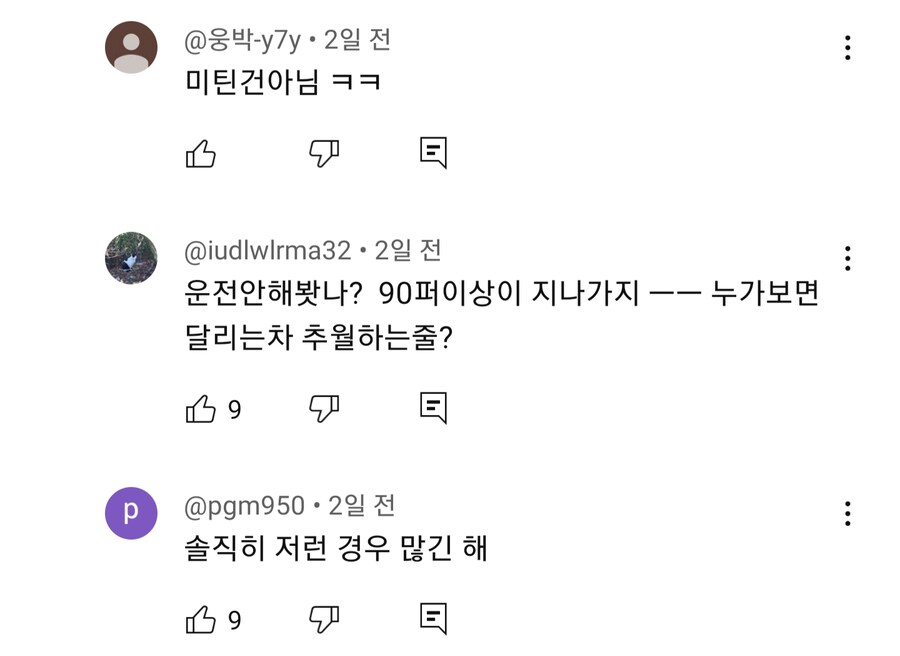Reply to @iudlwlrma32's comment

click(x=434, y=408)
